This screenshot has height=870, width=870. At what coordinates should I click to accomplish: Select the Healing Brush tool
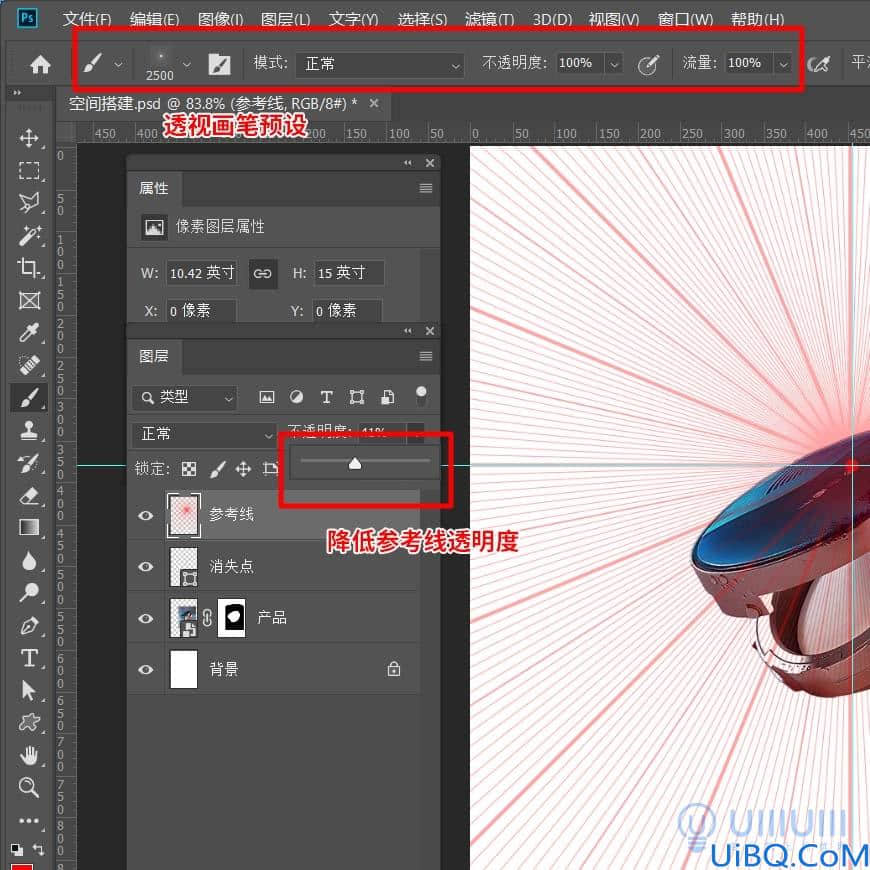coord(29,365)
